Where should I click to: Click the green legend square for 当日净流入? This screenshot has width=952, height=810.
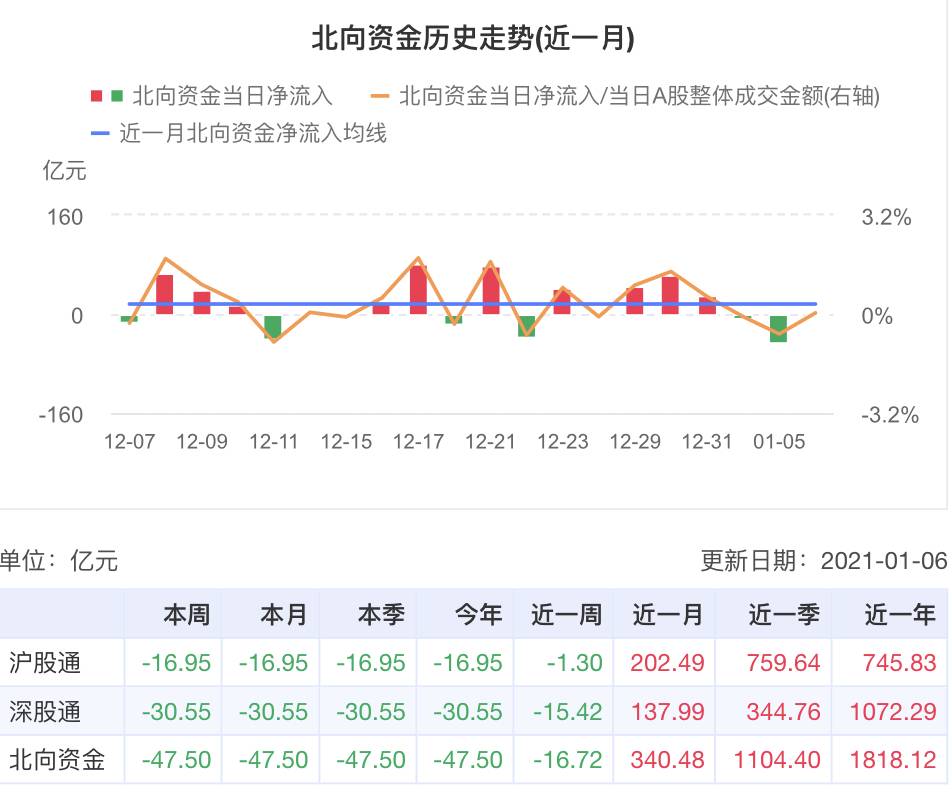pos(117,97)
